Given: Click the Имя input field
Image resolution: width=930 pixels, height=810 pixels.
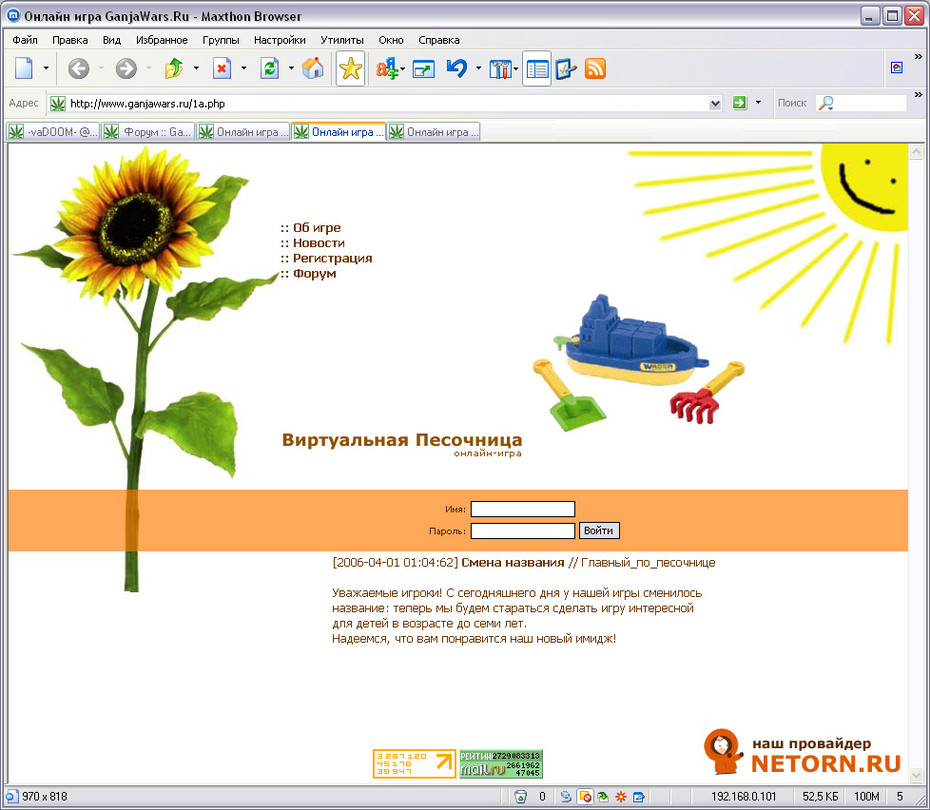Looking at the screenshot, I should point(523,509).
